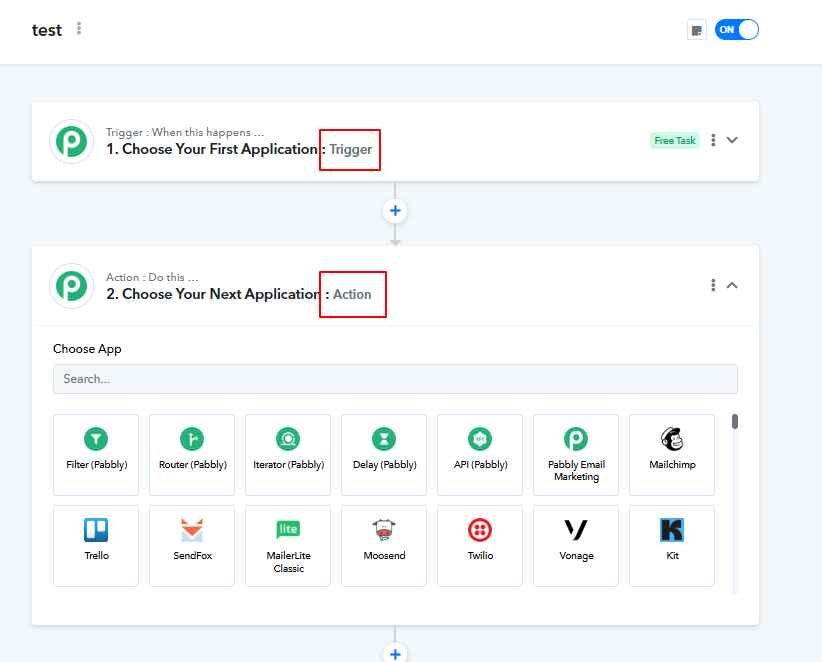
Task: Select the Moosend app
Action: pyautogui.click(x=384, y=546)
